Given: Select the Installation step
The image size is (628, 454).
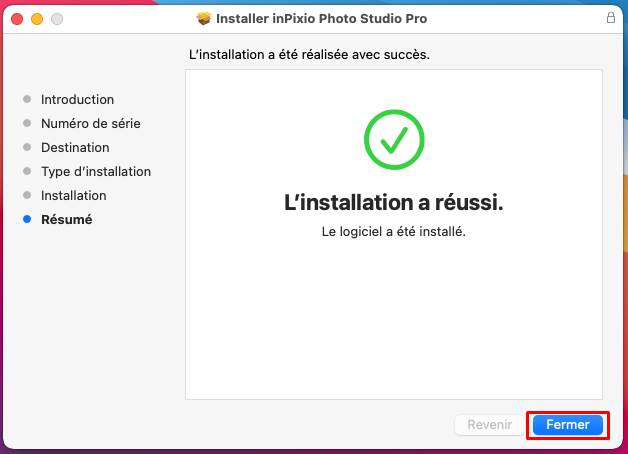Looking at the screenshot, I should [74, 195].
